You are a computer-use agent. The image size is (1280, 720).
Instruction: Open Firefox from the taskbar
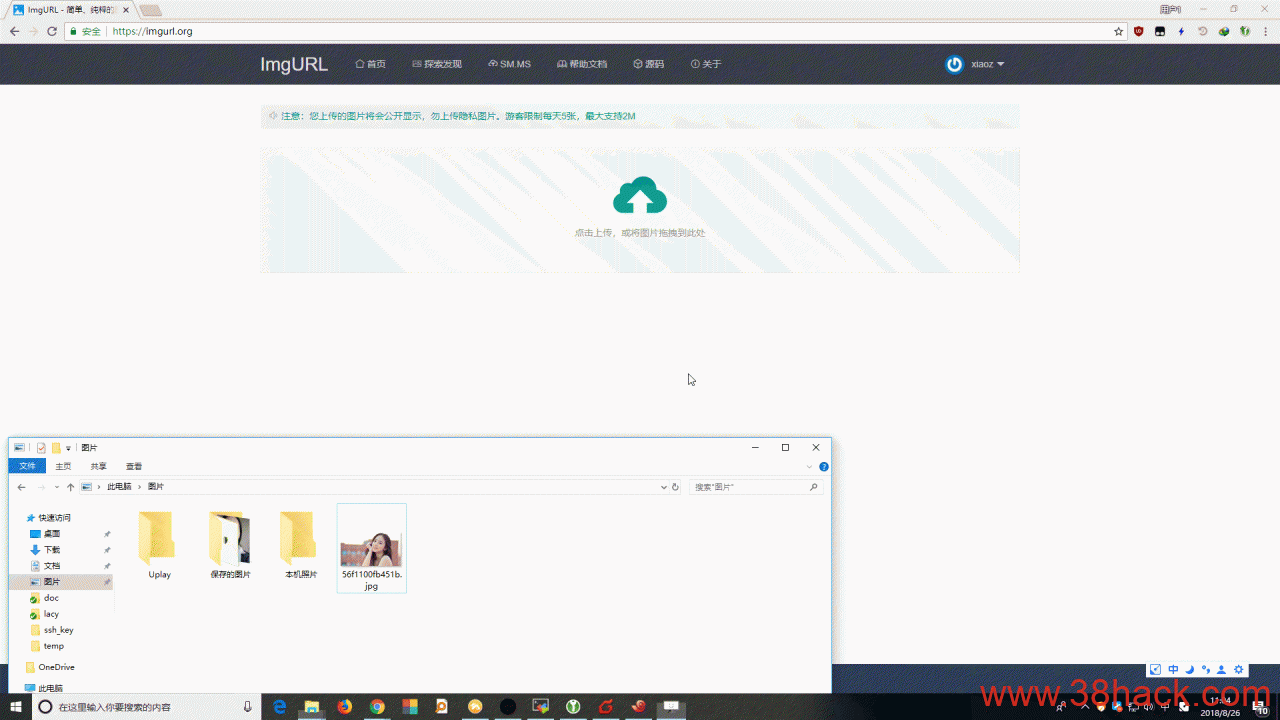point(344,707)
